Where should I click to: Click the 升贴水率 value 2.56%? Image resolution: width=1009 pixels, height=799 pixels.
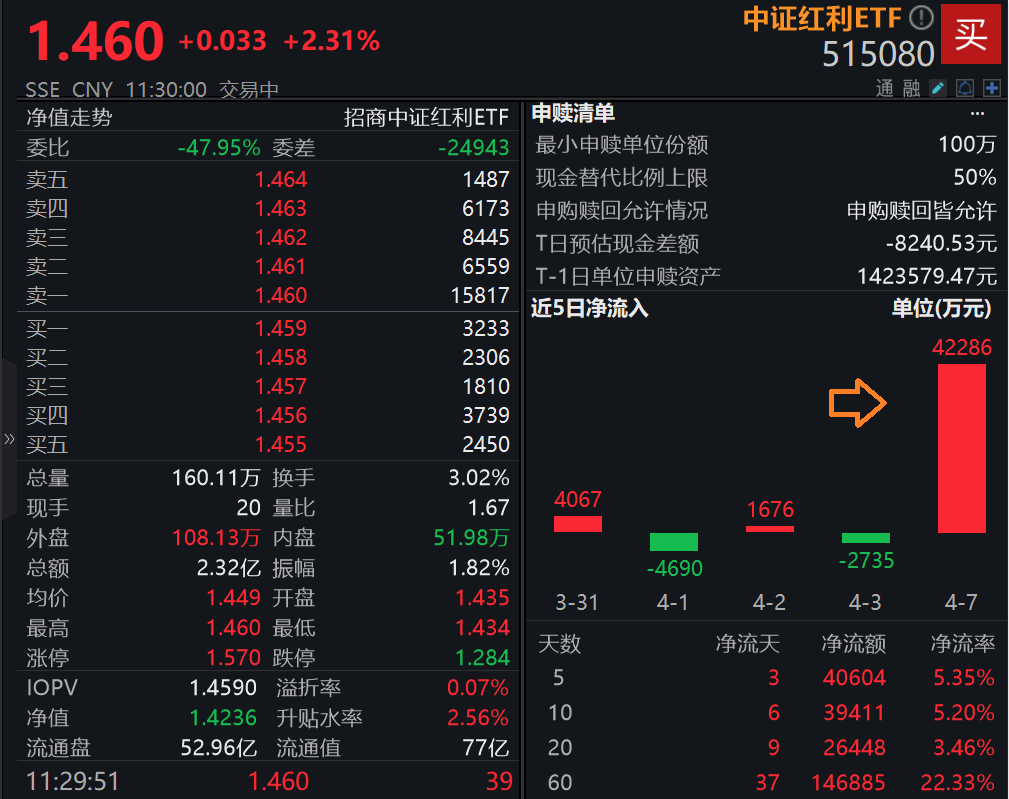(x=477, y=718)
